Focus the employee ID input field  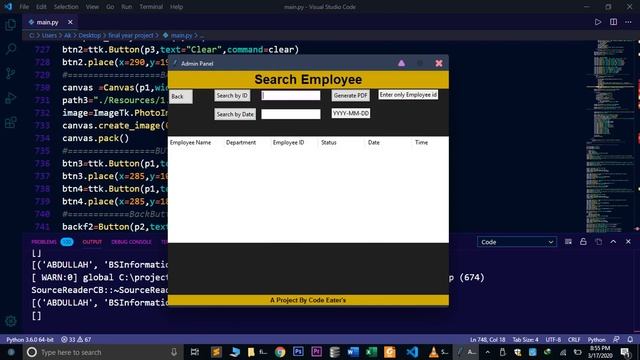click(x=291, y=96)
